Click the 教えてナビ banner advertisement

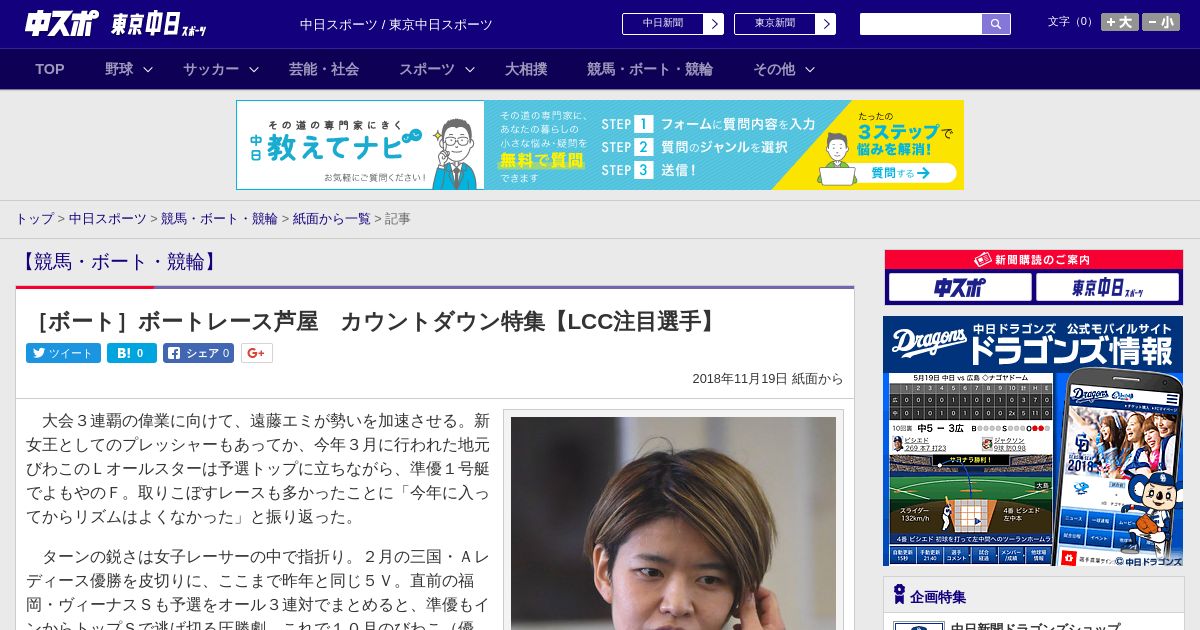(x=600, y=145)
